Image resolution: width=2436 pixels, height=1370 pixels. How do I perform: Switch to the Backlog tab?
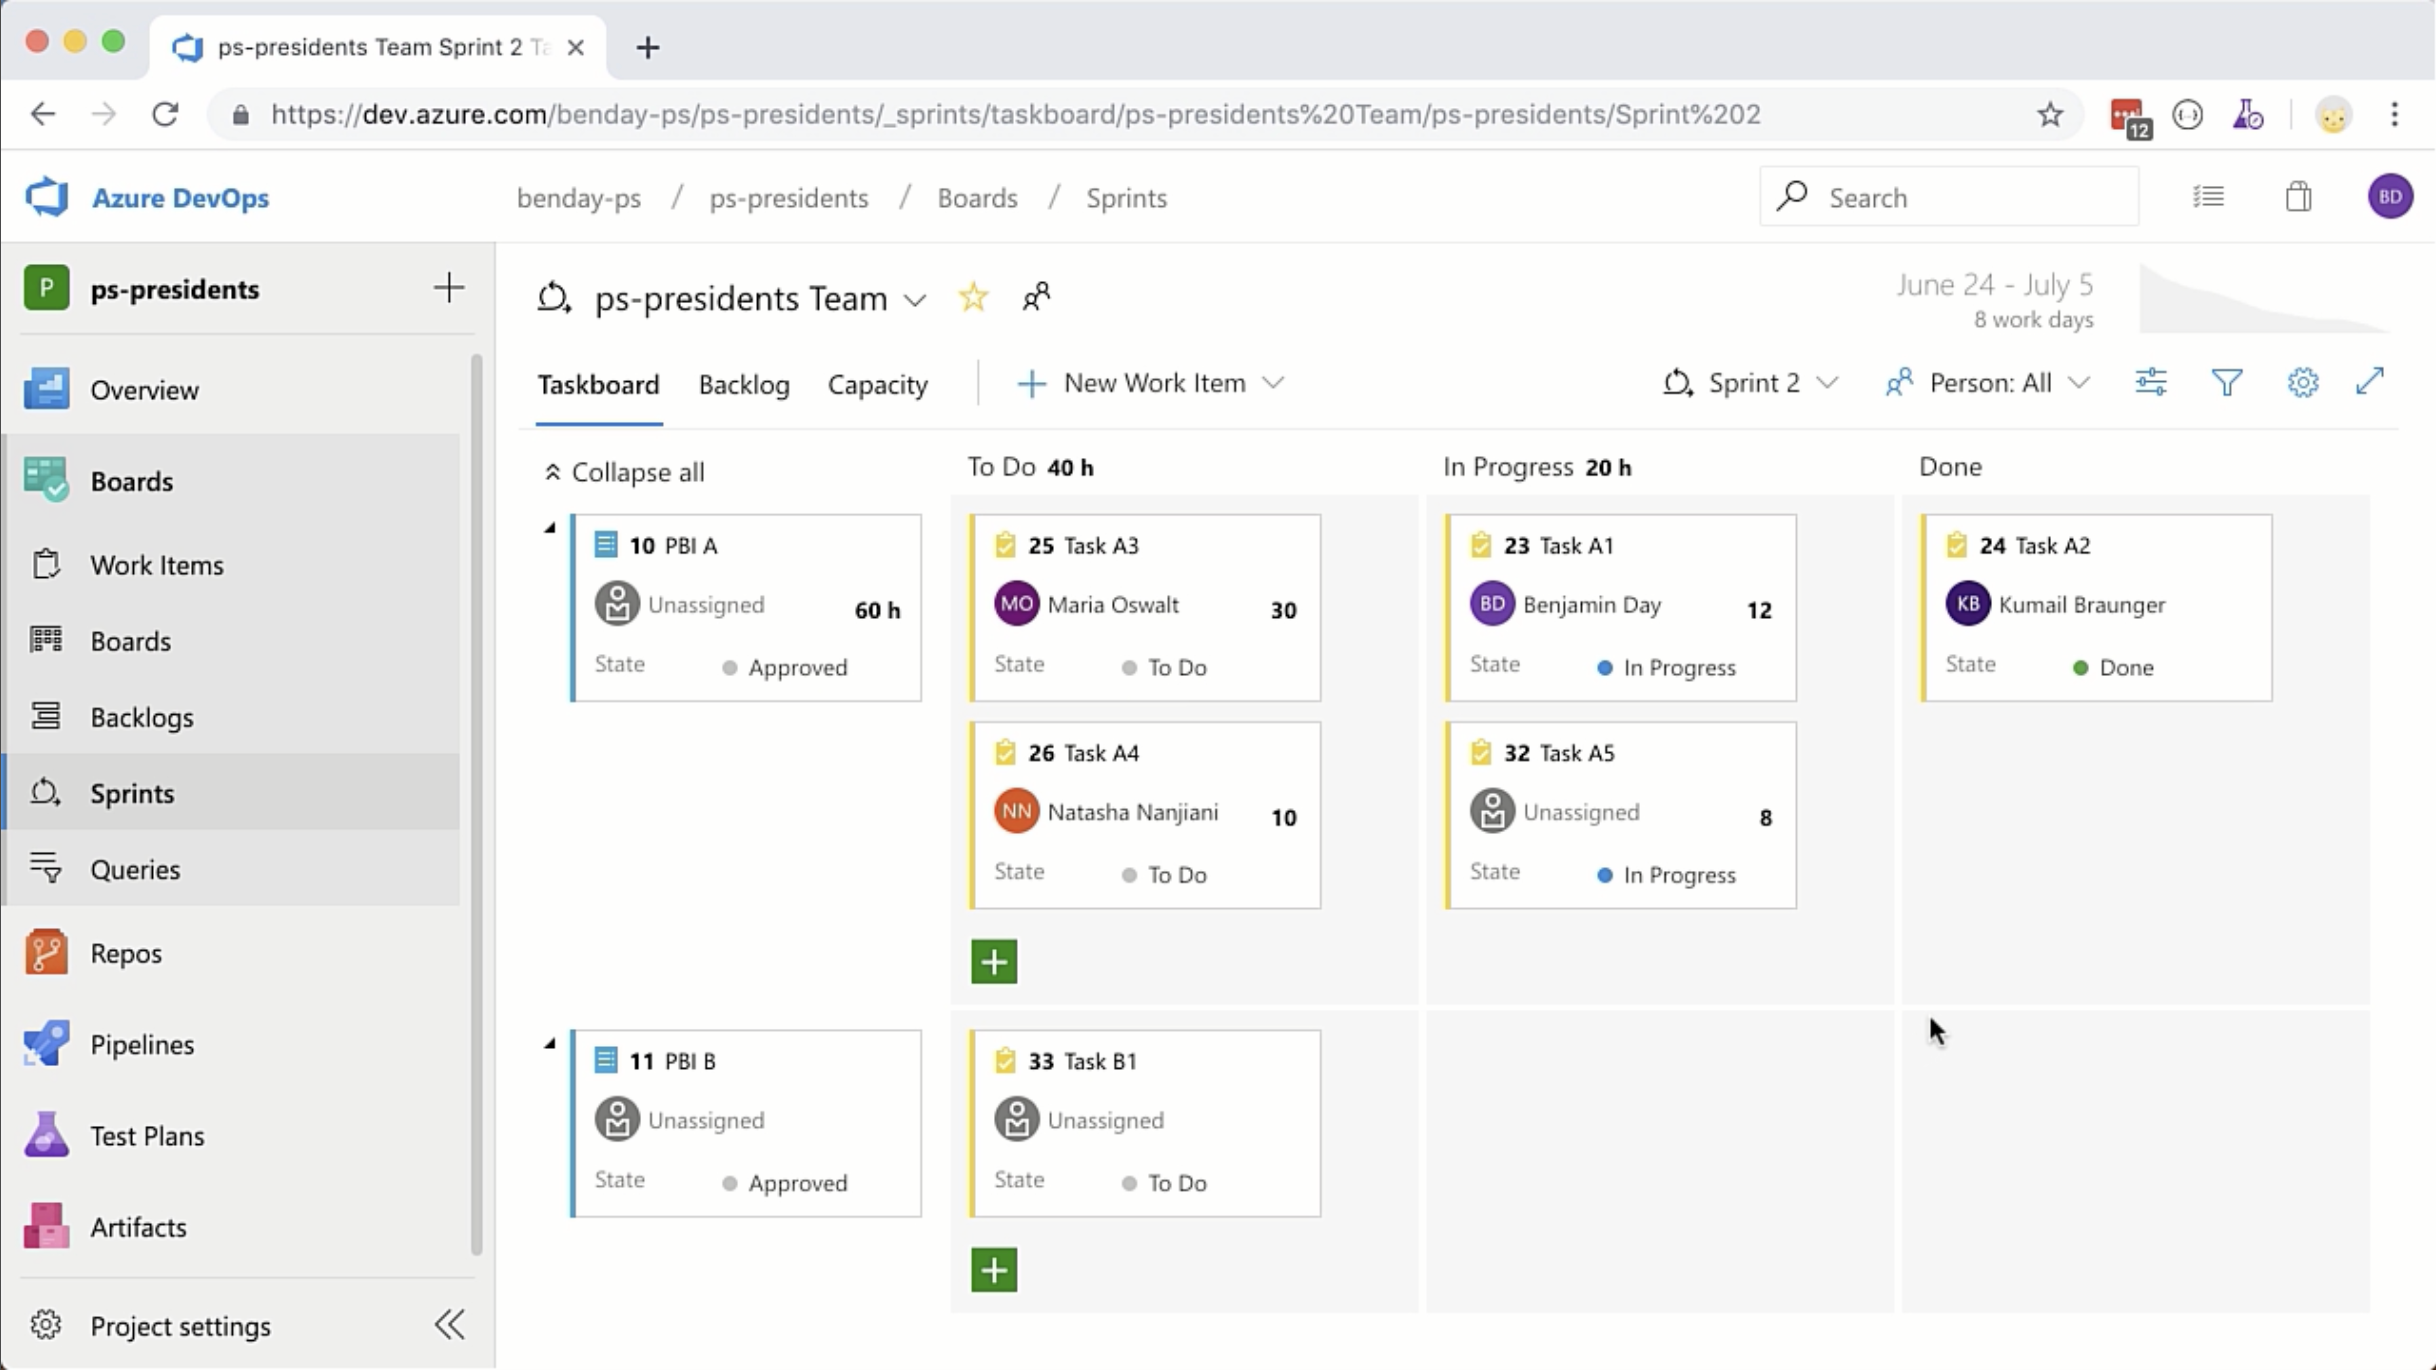[743, 385]
